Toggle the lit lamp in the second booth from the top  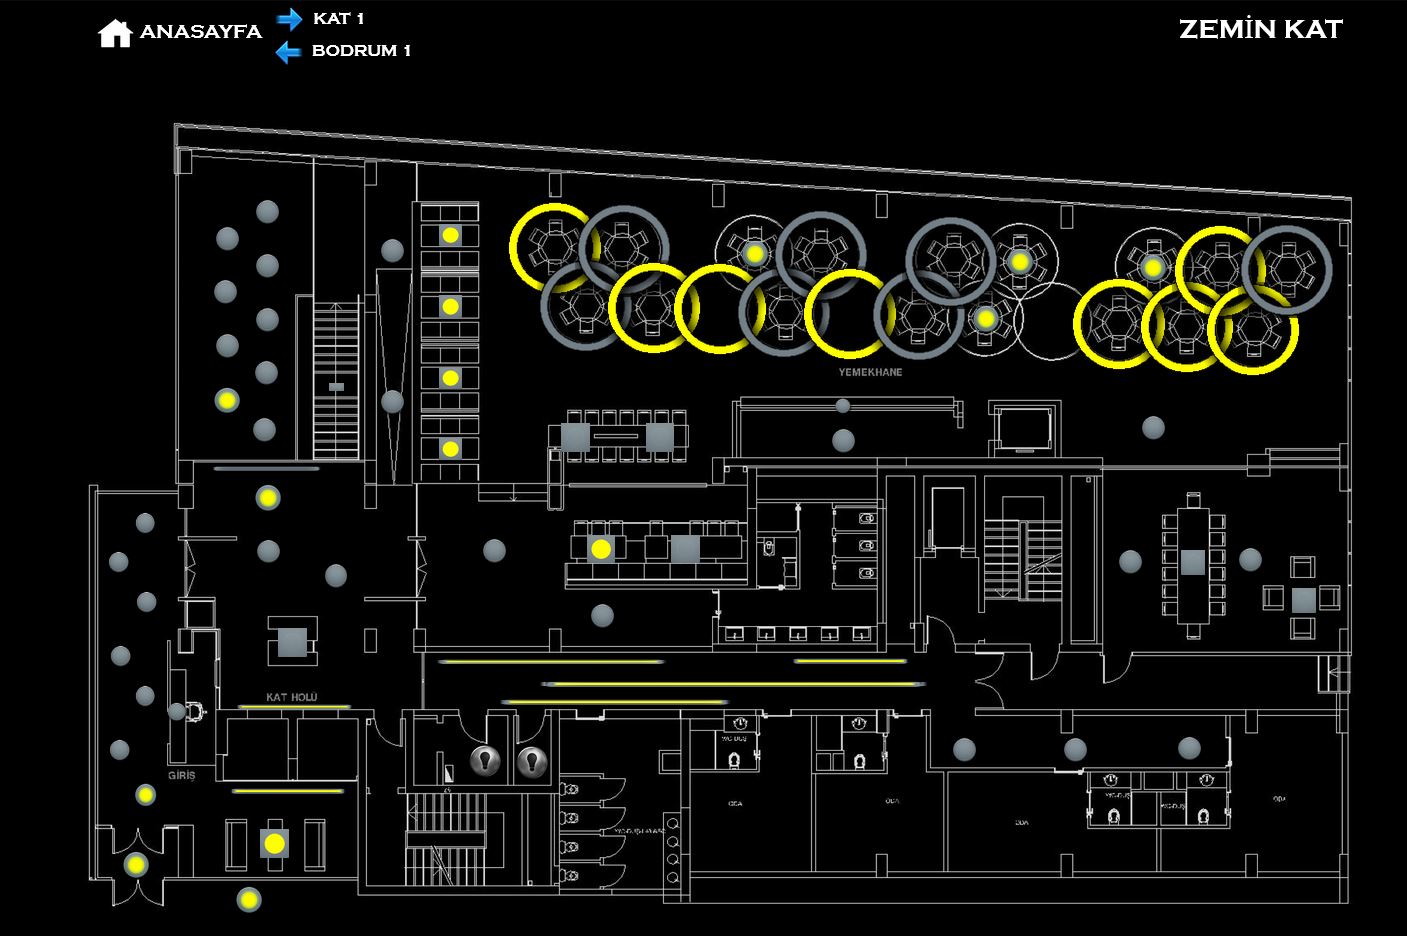click(450, 306)
